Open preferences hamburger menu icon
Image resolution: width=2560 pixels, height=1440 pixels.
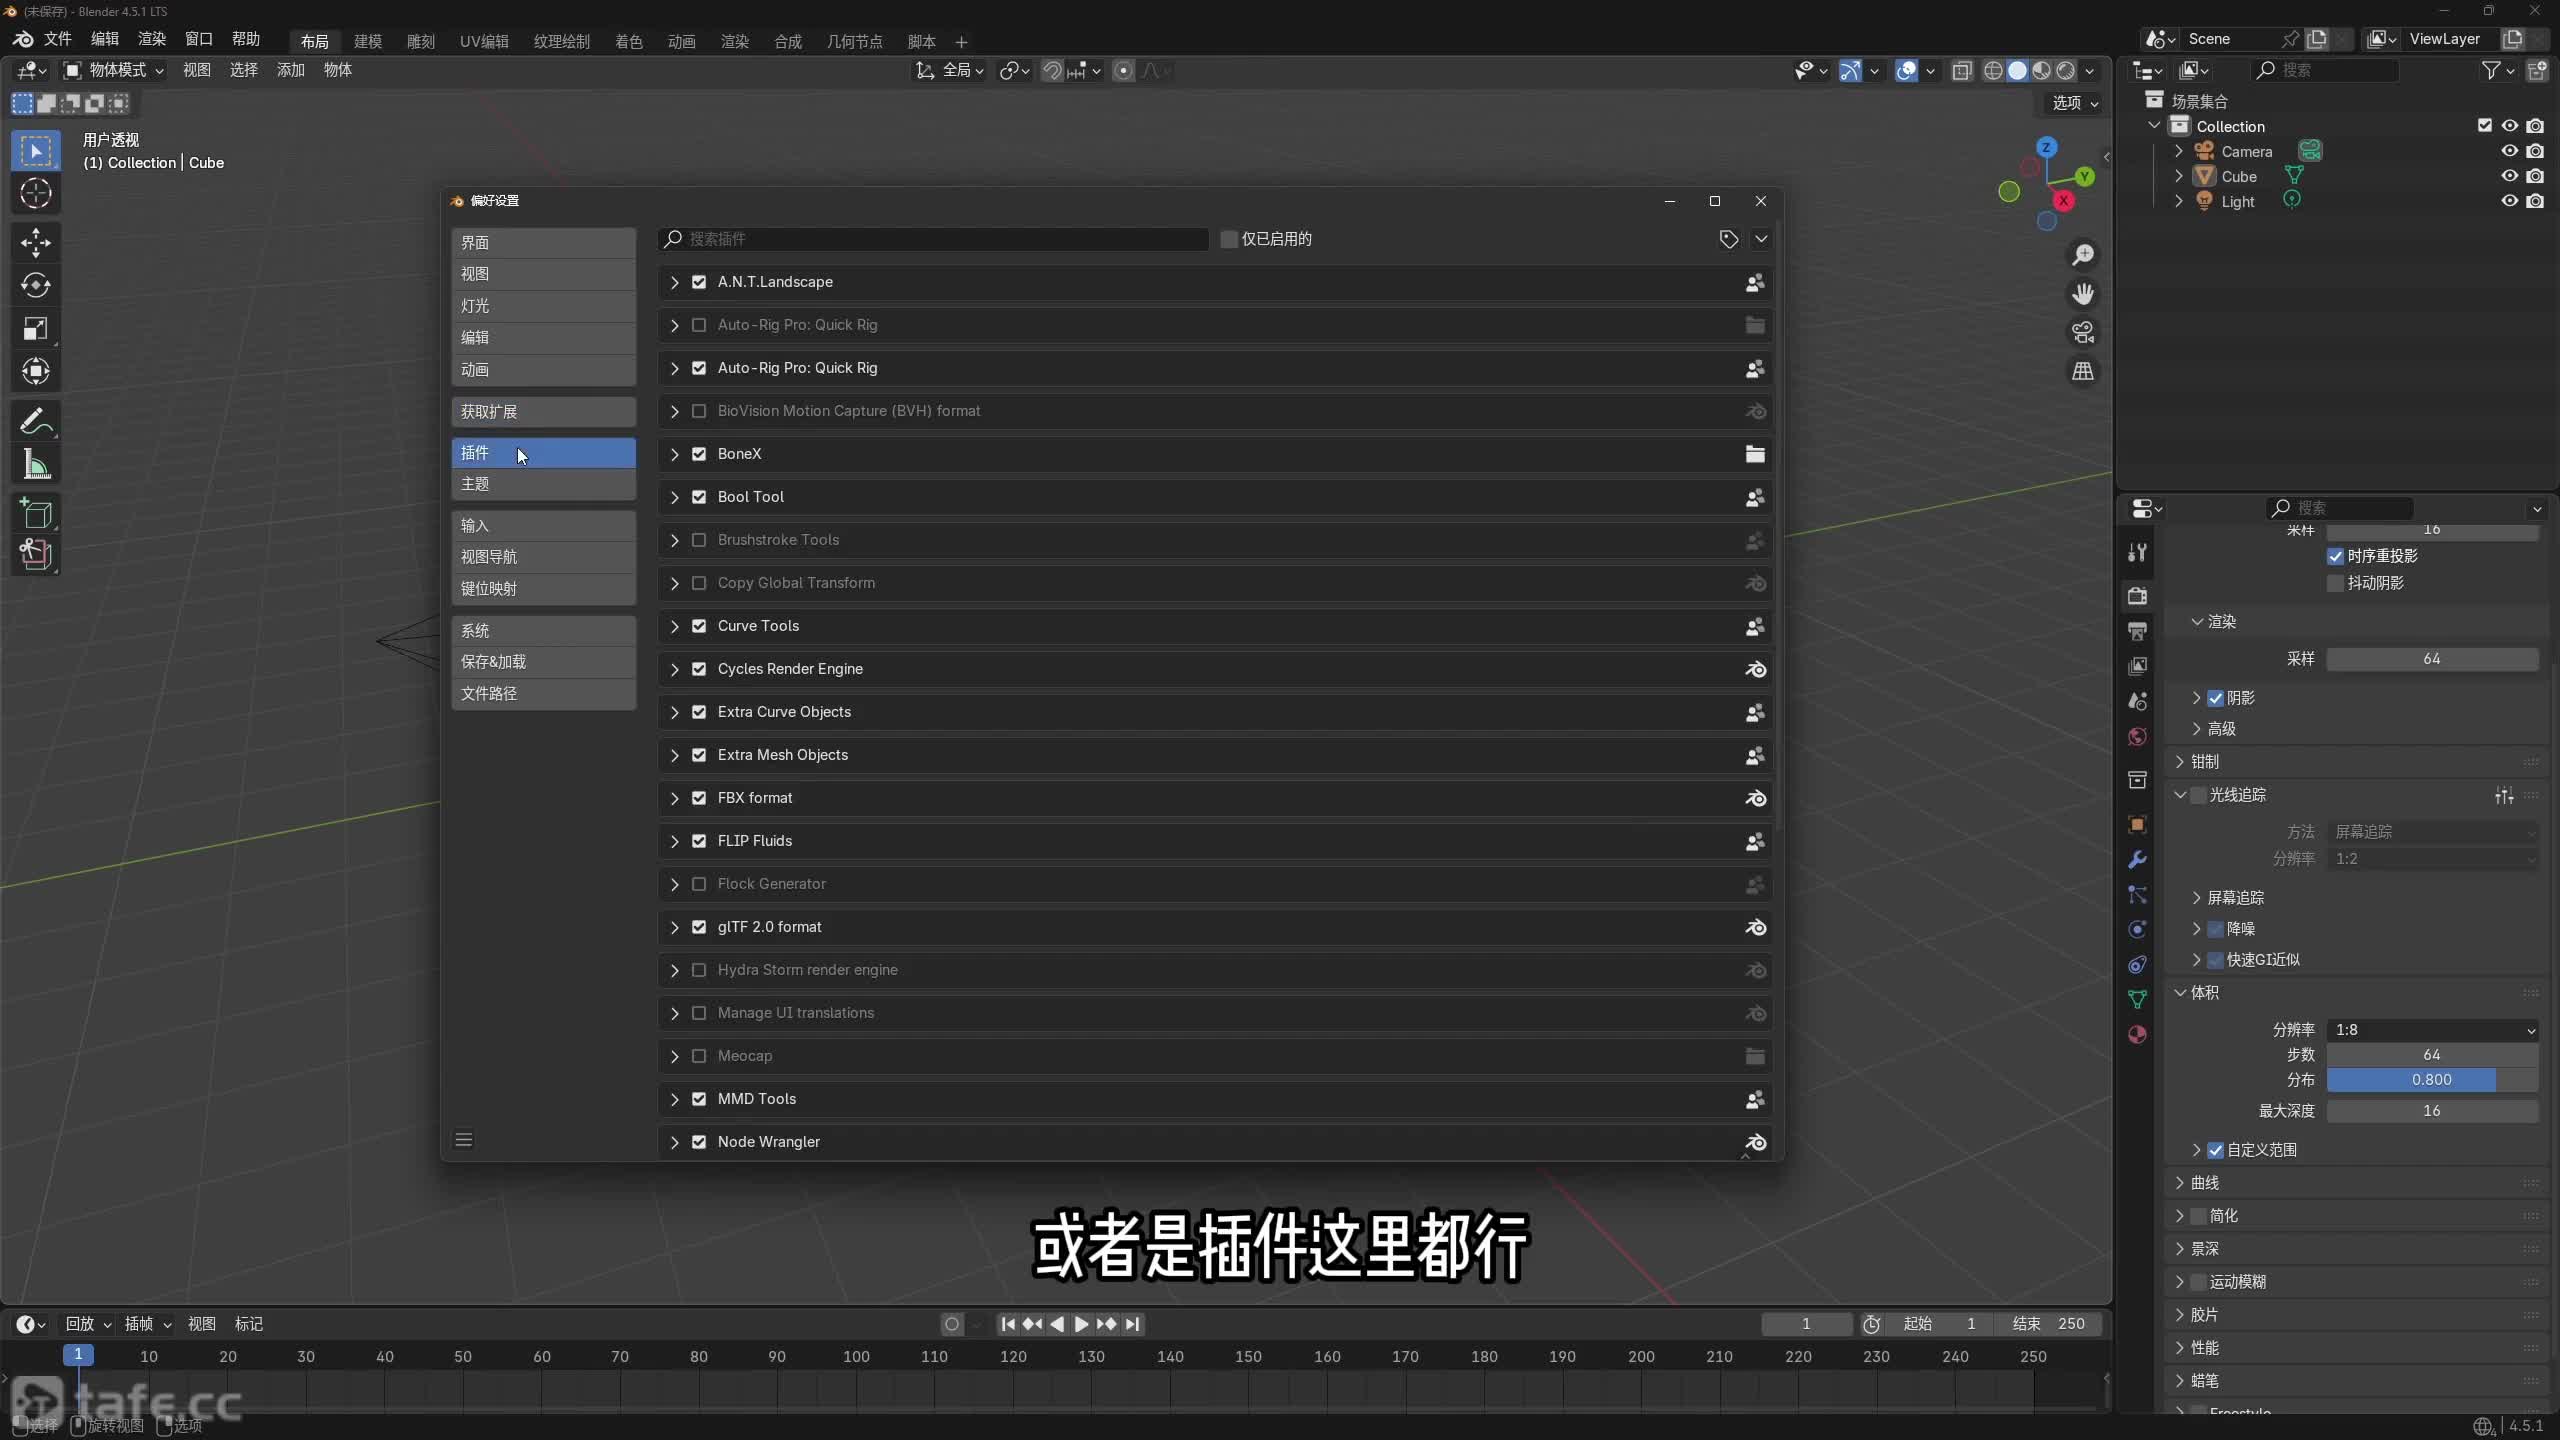[x=464, y=1140]
